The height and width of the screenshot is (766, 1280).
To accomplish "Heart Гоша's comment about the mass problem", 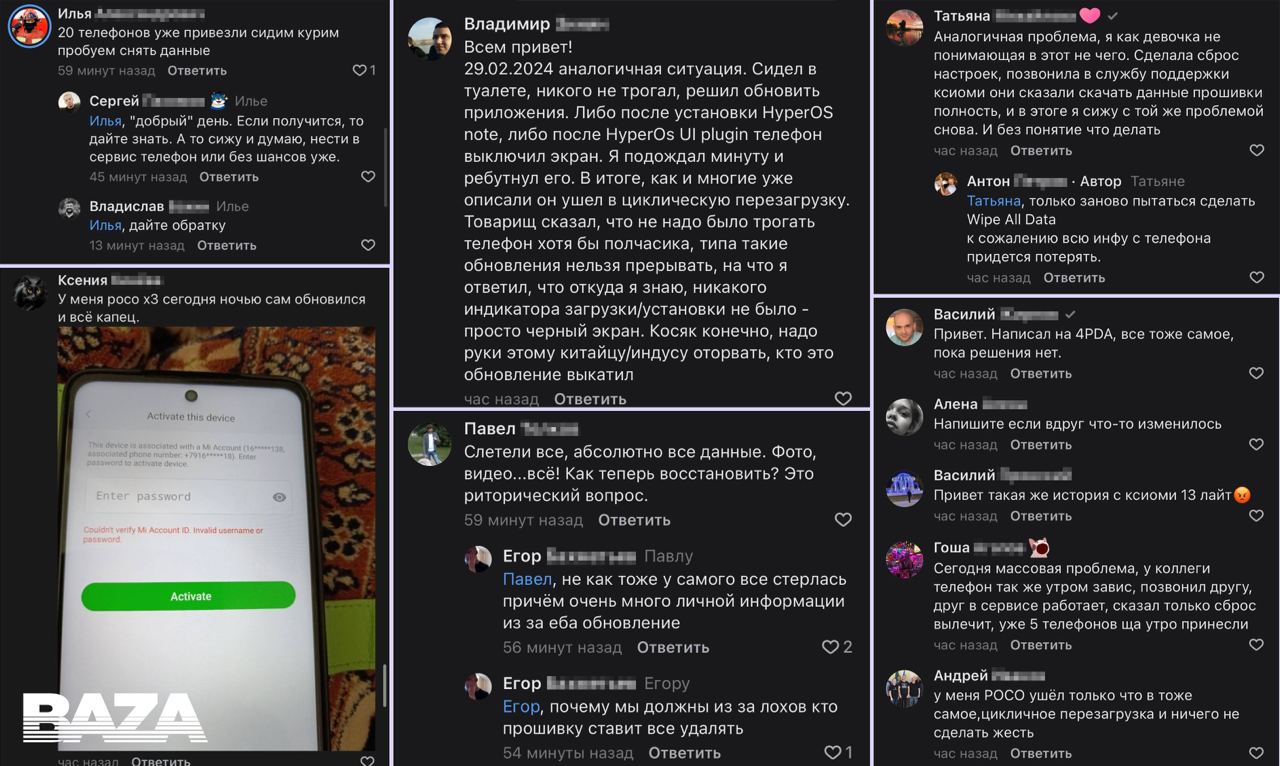I will click(1257, 645).
